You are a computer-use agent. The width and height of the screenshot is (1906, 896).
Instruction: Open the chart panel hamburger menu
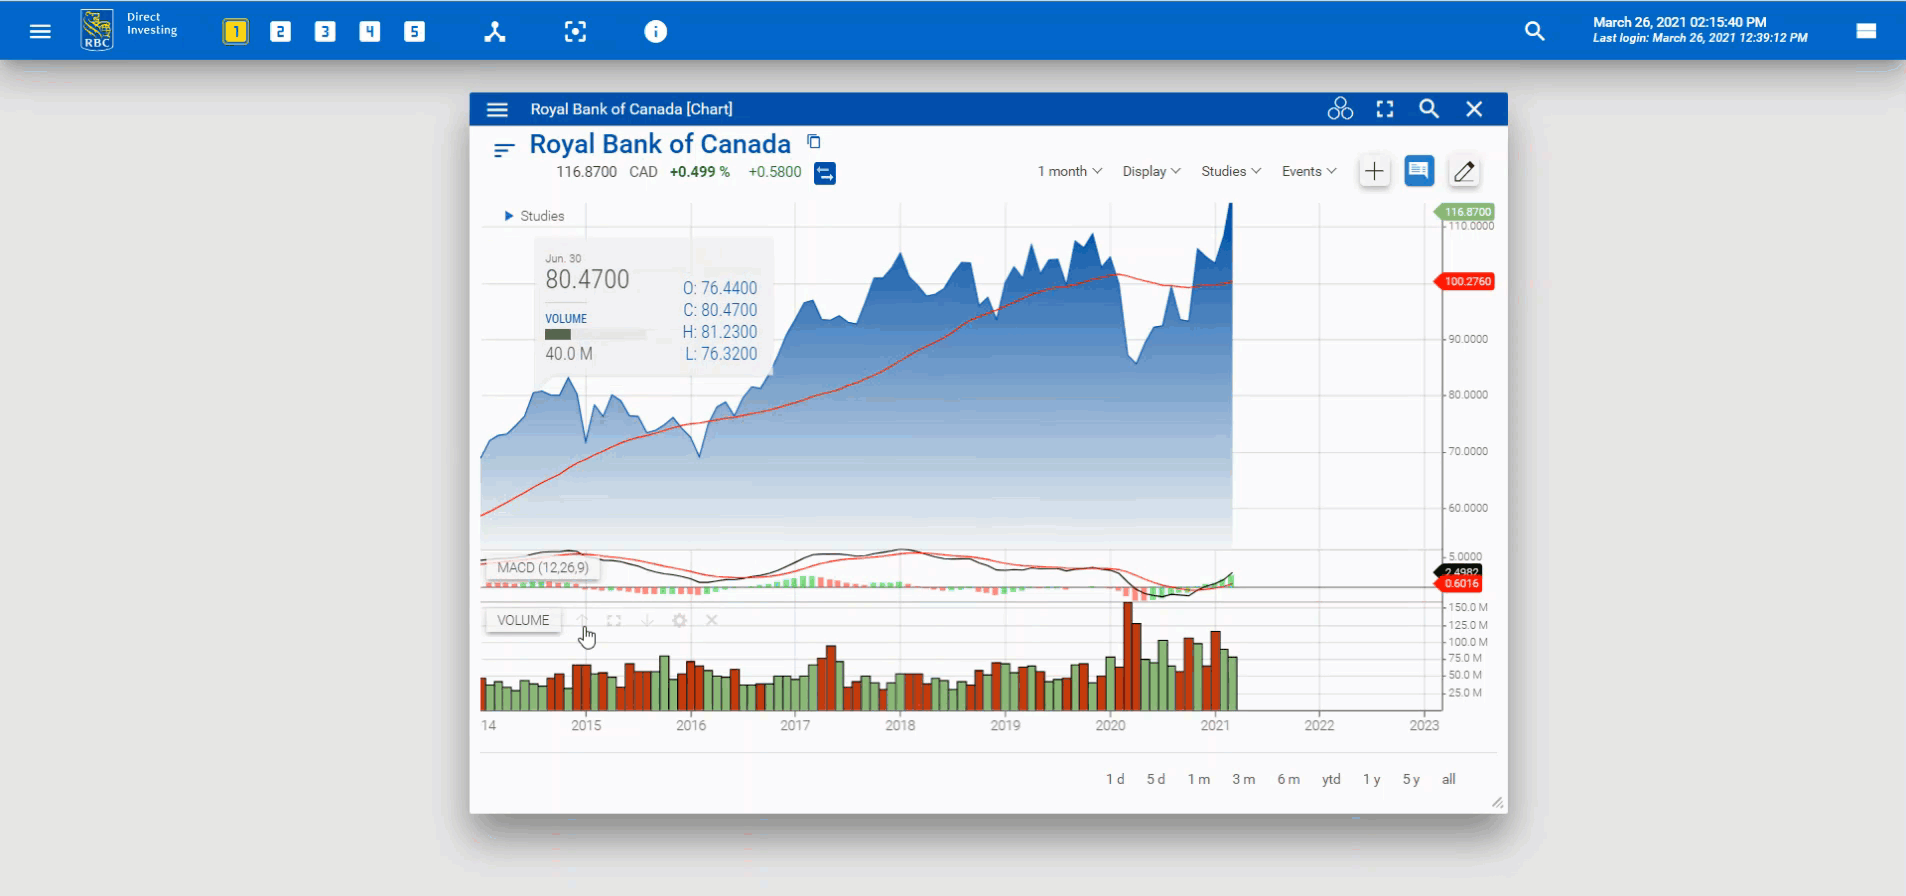coord(497,109)
